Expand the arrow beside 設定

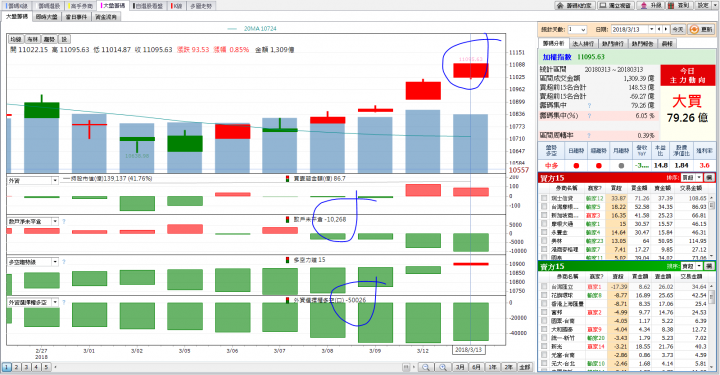point(714,6)
